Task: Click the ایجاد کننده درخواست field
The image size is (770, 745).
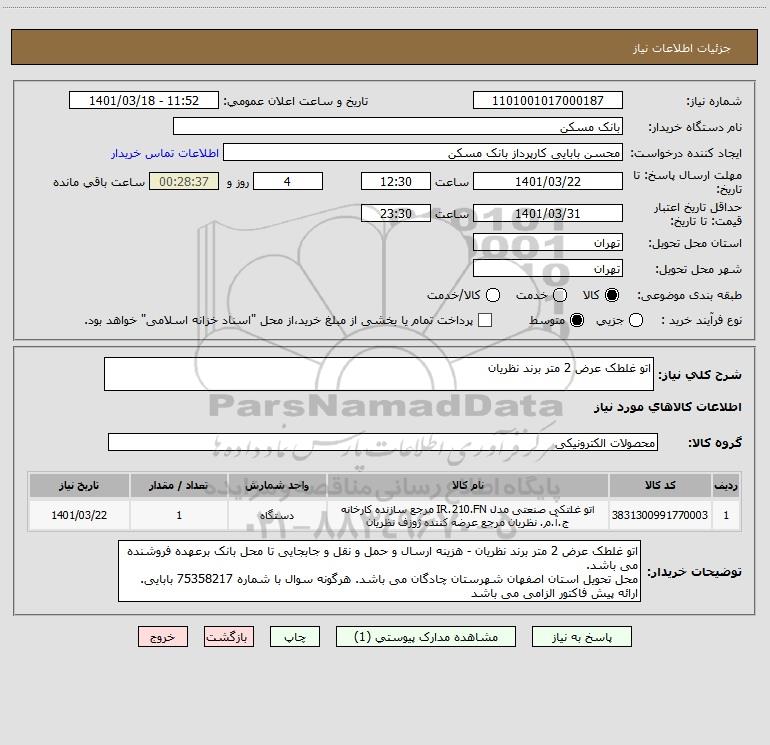Action: (423, 152)
